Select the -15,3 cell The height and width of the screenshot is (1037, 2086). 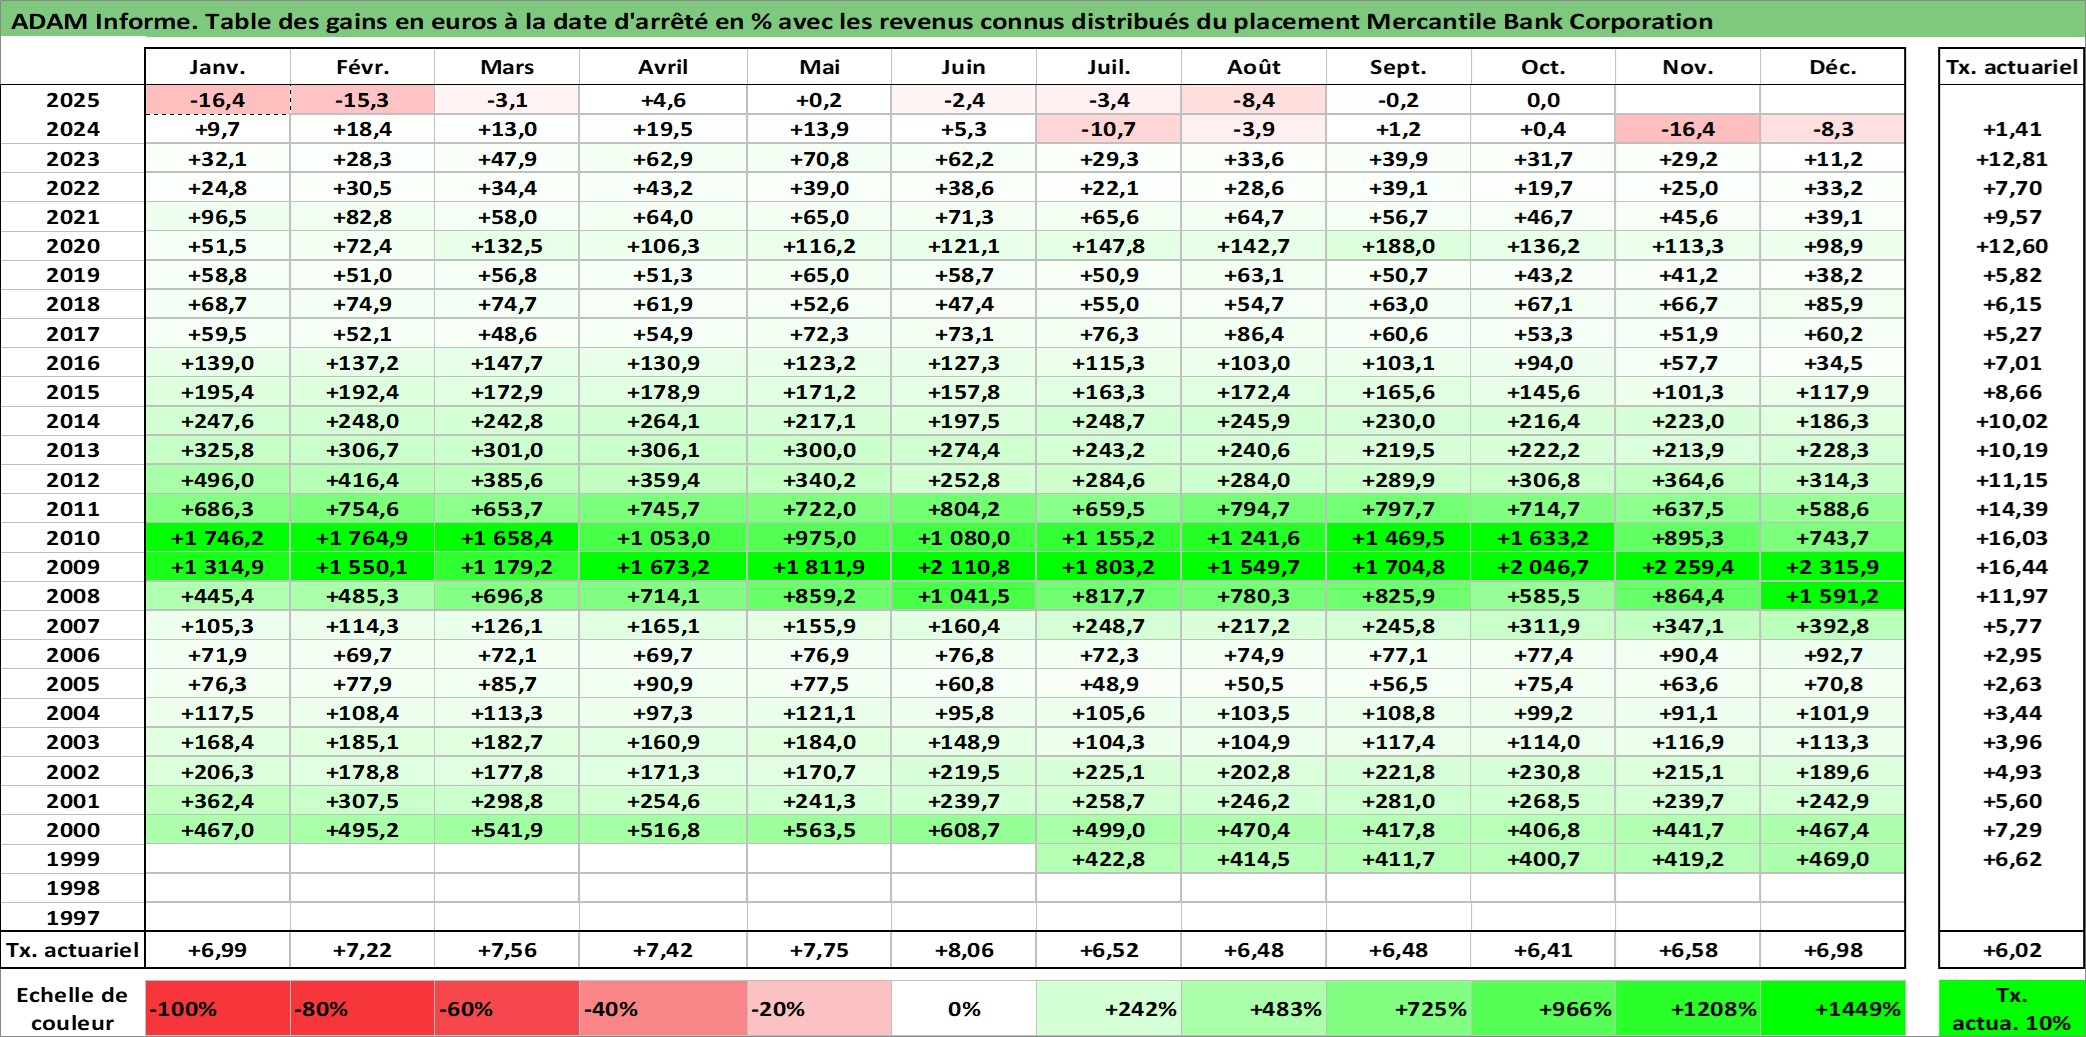(362, 100)
